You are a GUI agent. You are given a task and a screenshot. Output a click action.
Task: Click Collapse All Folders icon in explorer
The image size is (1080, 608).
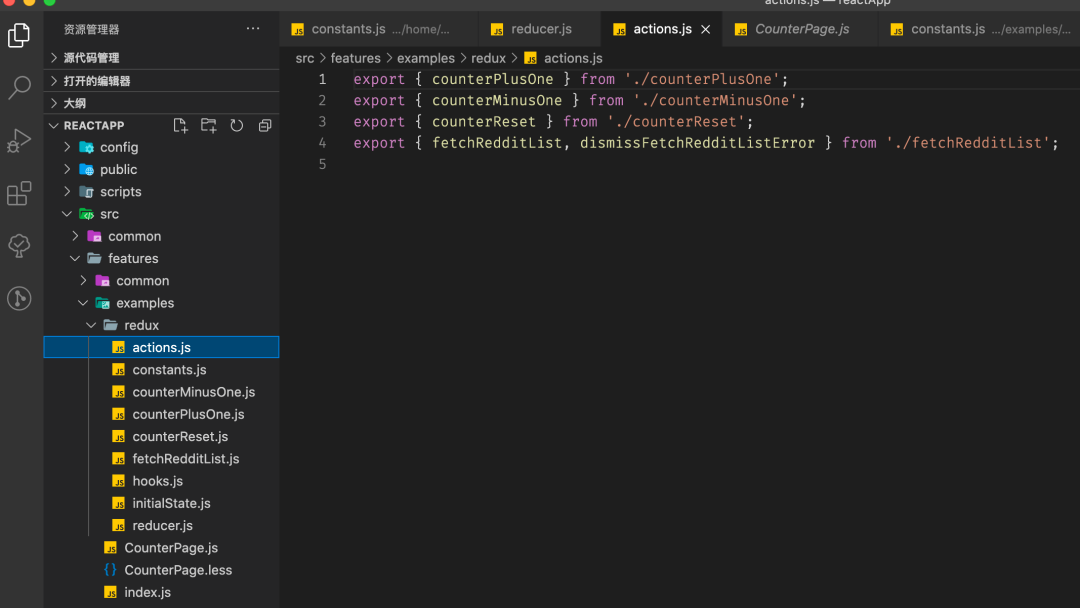tap(265, 126)
